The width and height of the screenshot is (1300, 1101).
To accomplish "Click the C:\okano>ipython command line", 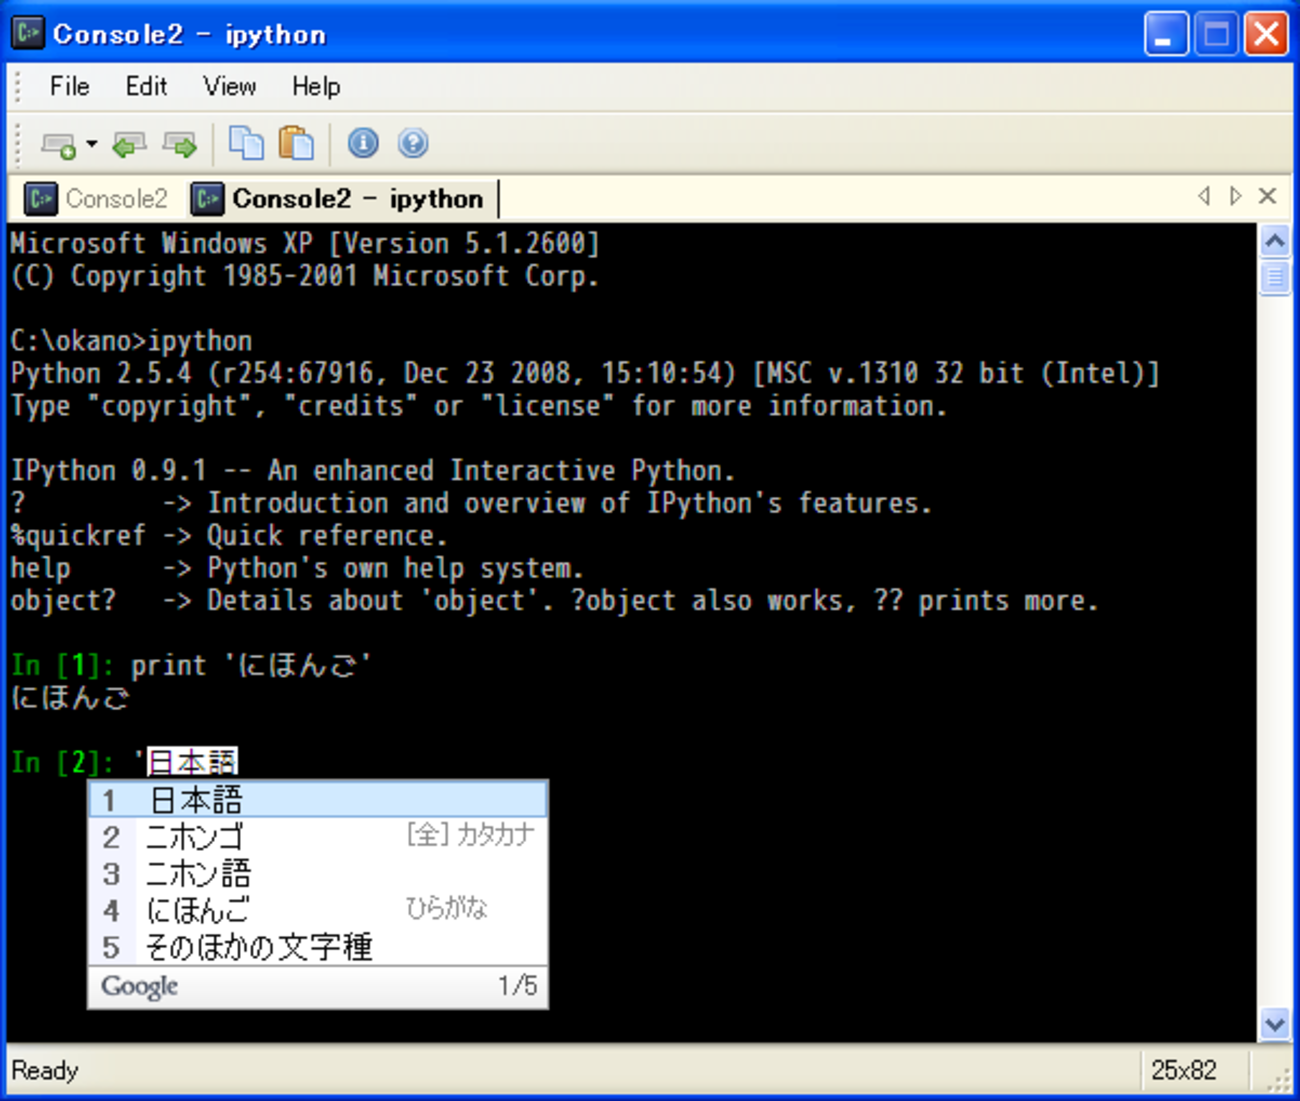I will pyautogui.click(x=131, y=341).
